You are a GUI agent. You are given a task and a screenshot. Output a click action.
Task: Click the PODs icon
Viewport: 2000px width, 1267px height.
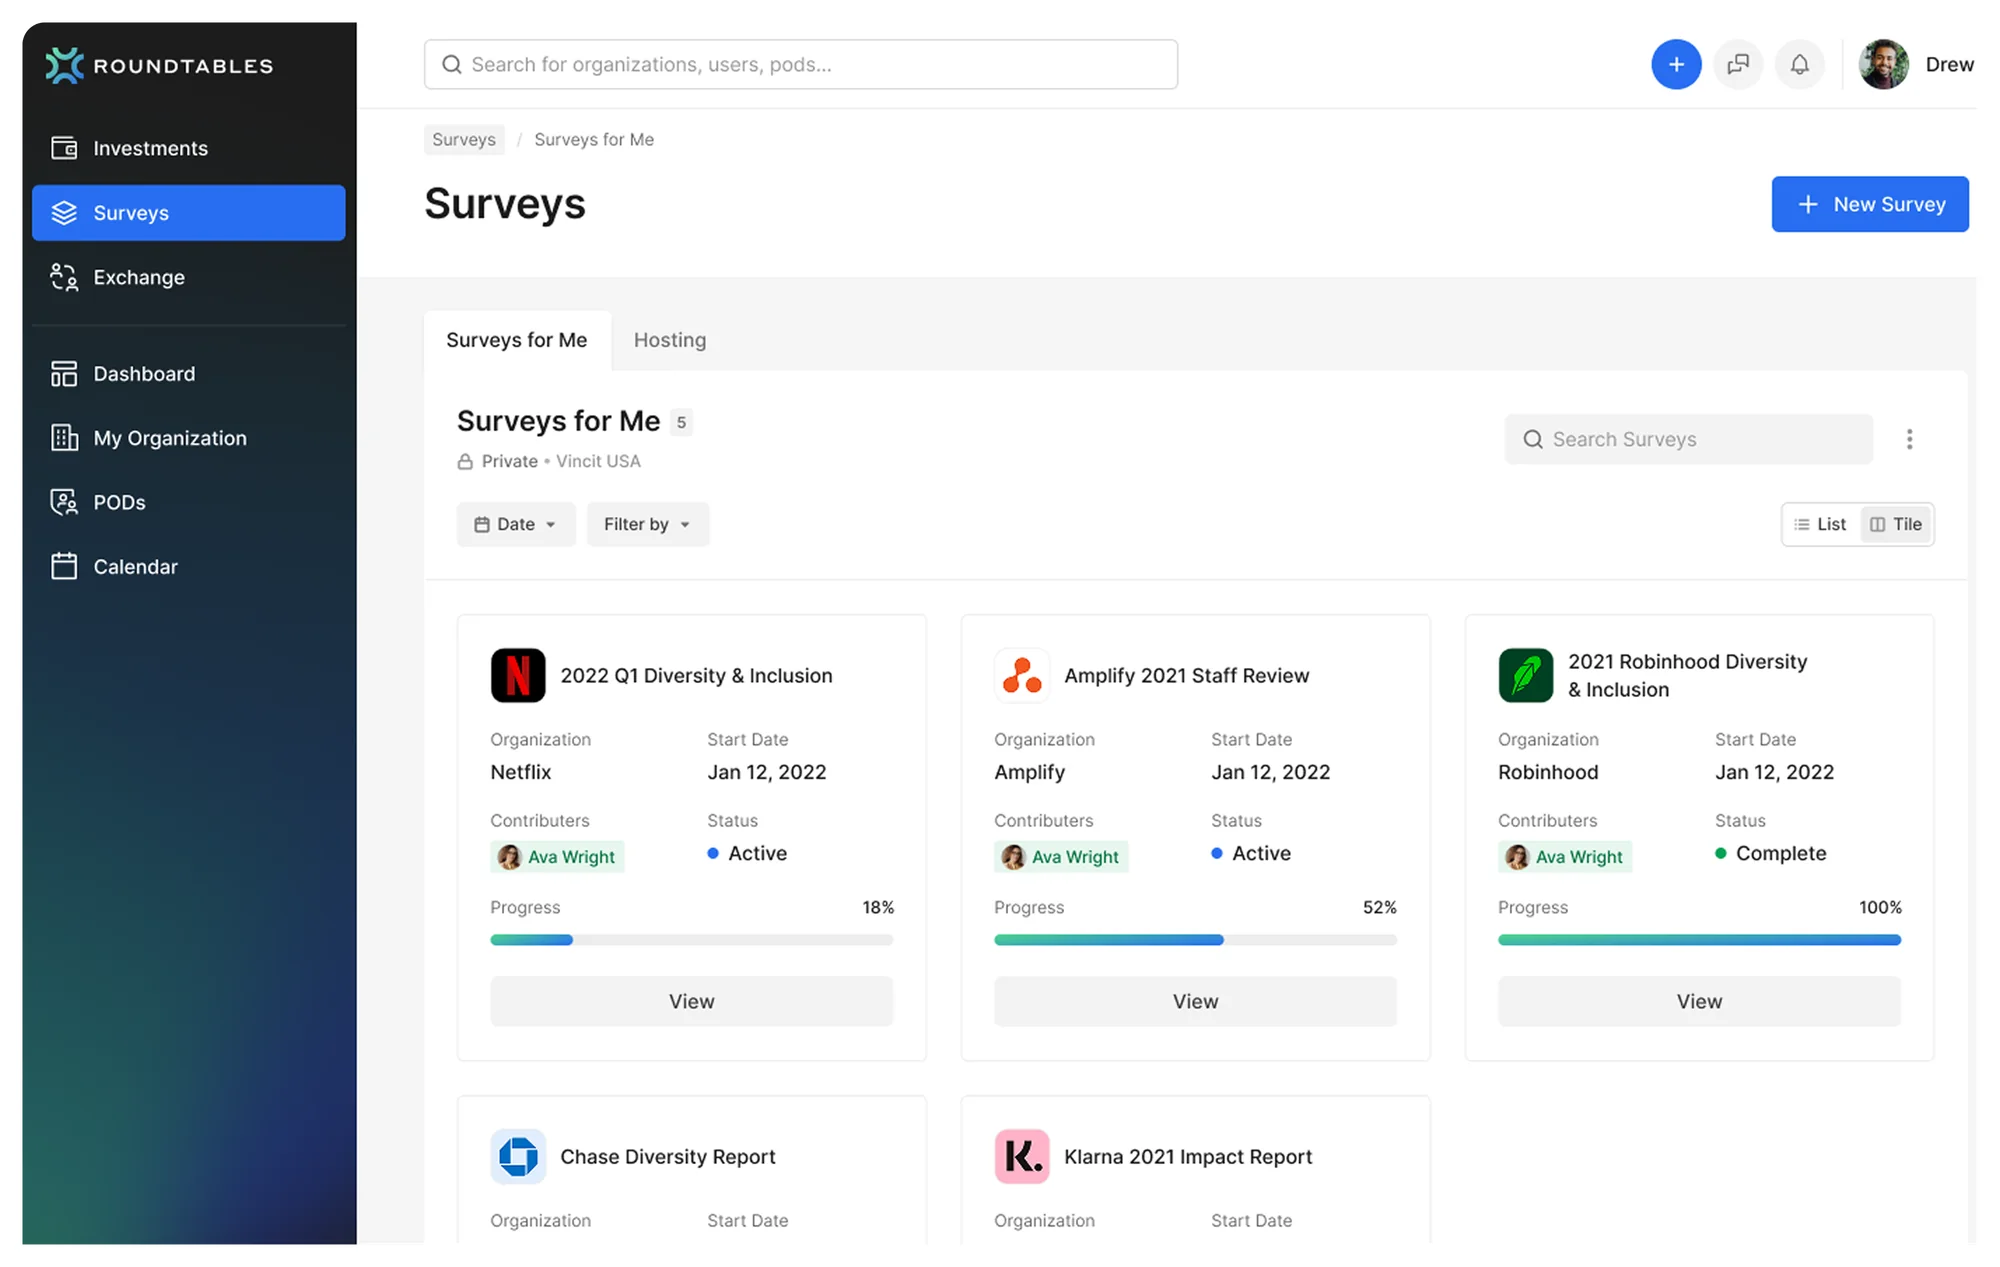[x=64, y=502]
